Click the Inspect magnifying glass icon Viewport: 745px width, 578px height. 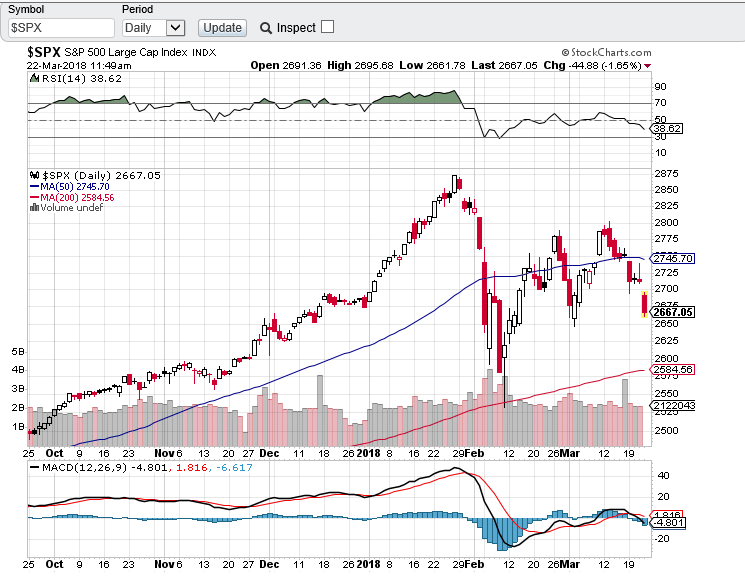[x=266, y=28]
